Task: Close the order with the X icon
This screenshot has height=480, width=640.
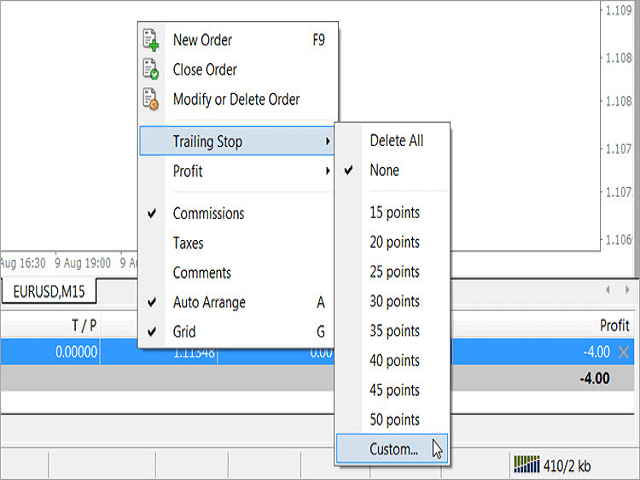Action: (x=624, y=352)
